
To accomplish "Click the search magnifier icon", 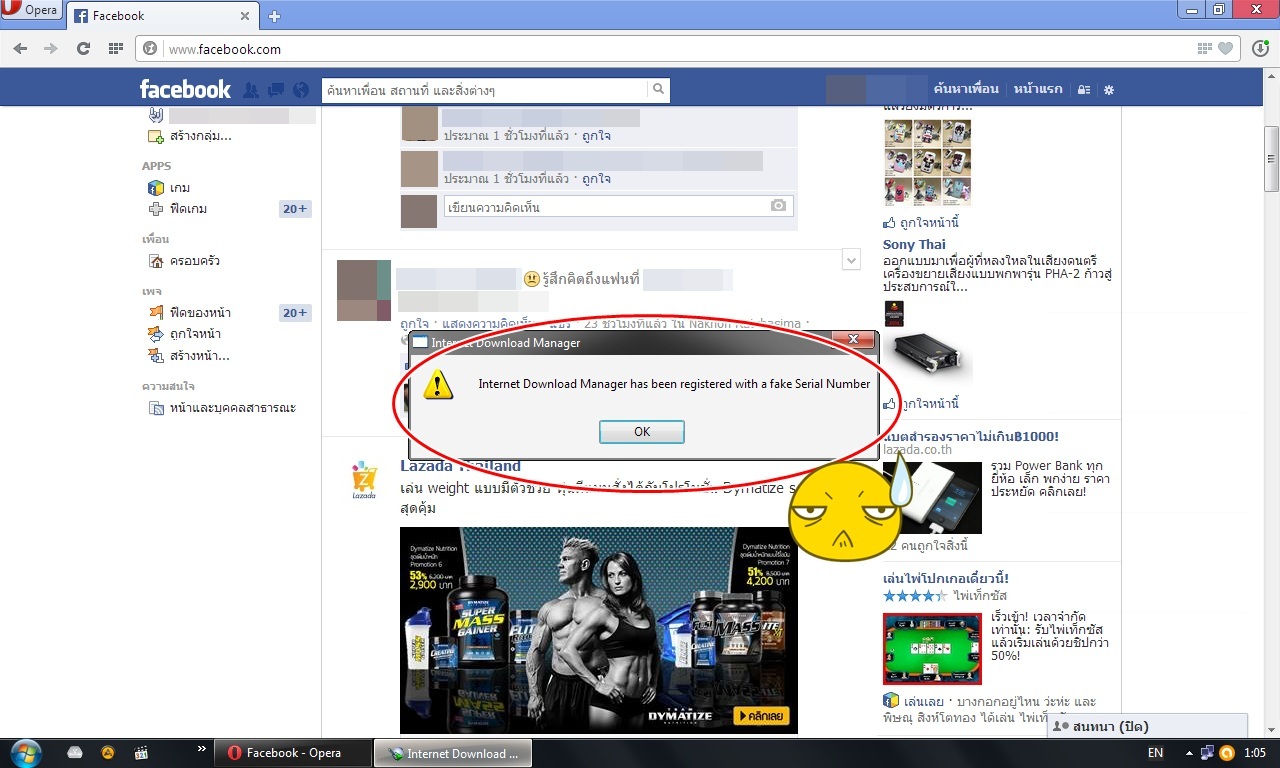I will [658, 89].
